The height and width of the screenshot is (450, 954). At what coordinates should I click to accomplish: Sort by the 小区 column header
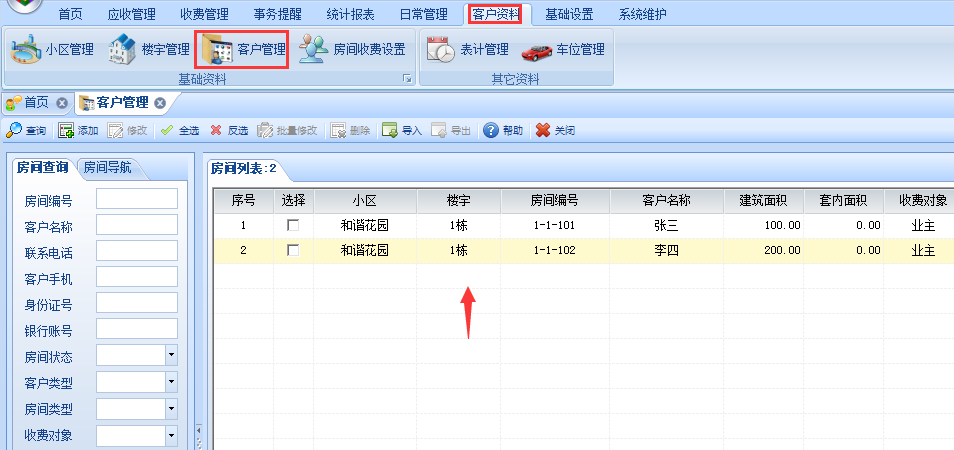(365, 201)
